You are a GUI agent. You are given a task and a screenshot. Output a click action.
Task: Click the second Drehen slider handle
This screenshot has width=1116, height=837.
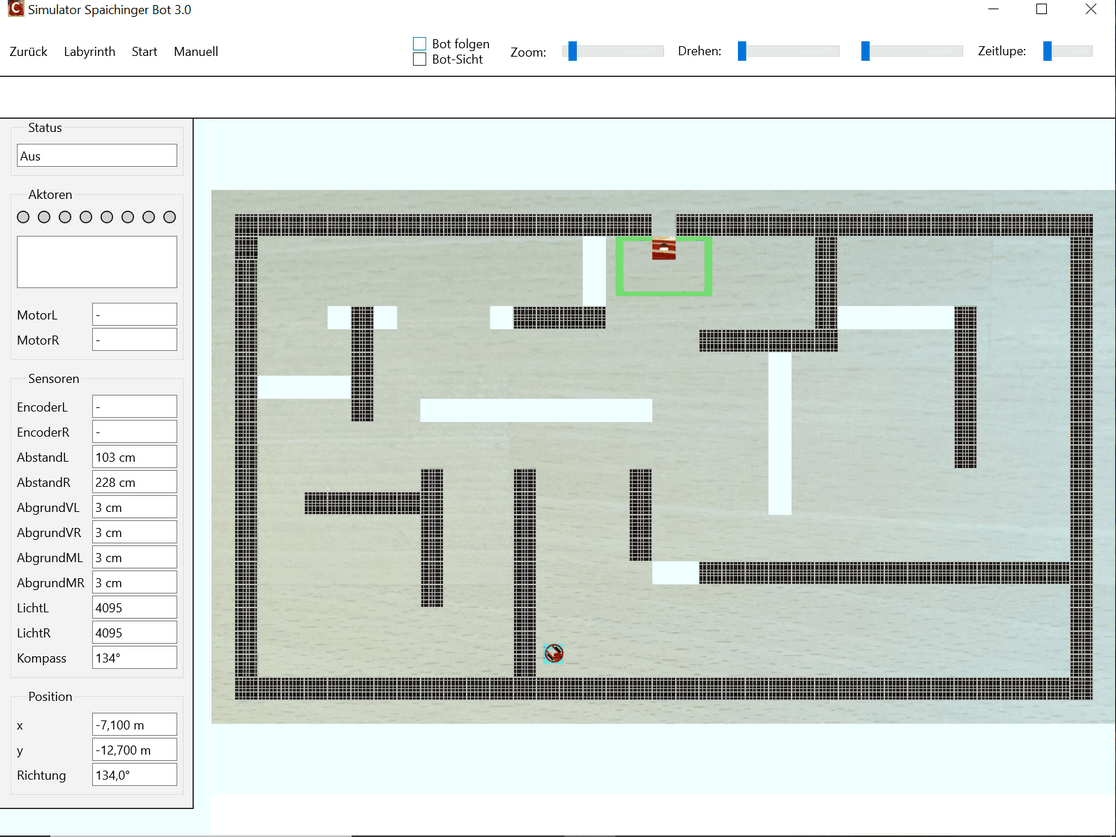click(x=866, y=51)
